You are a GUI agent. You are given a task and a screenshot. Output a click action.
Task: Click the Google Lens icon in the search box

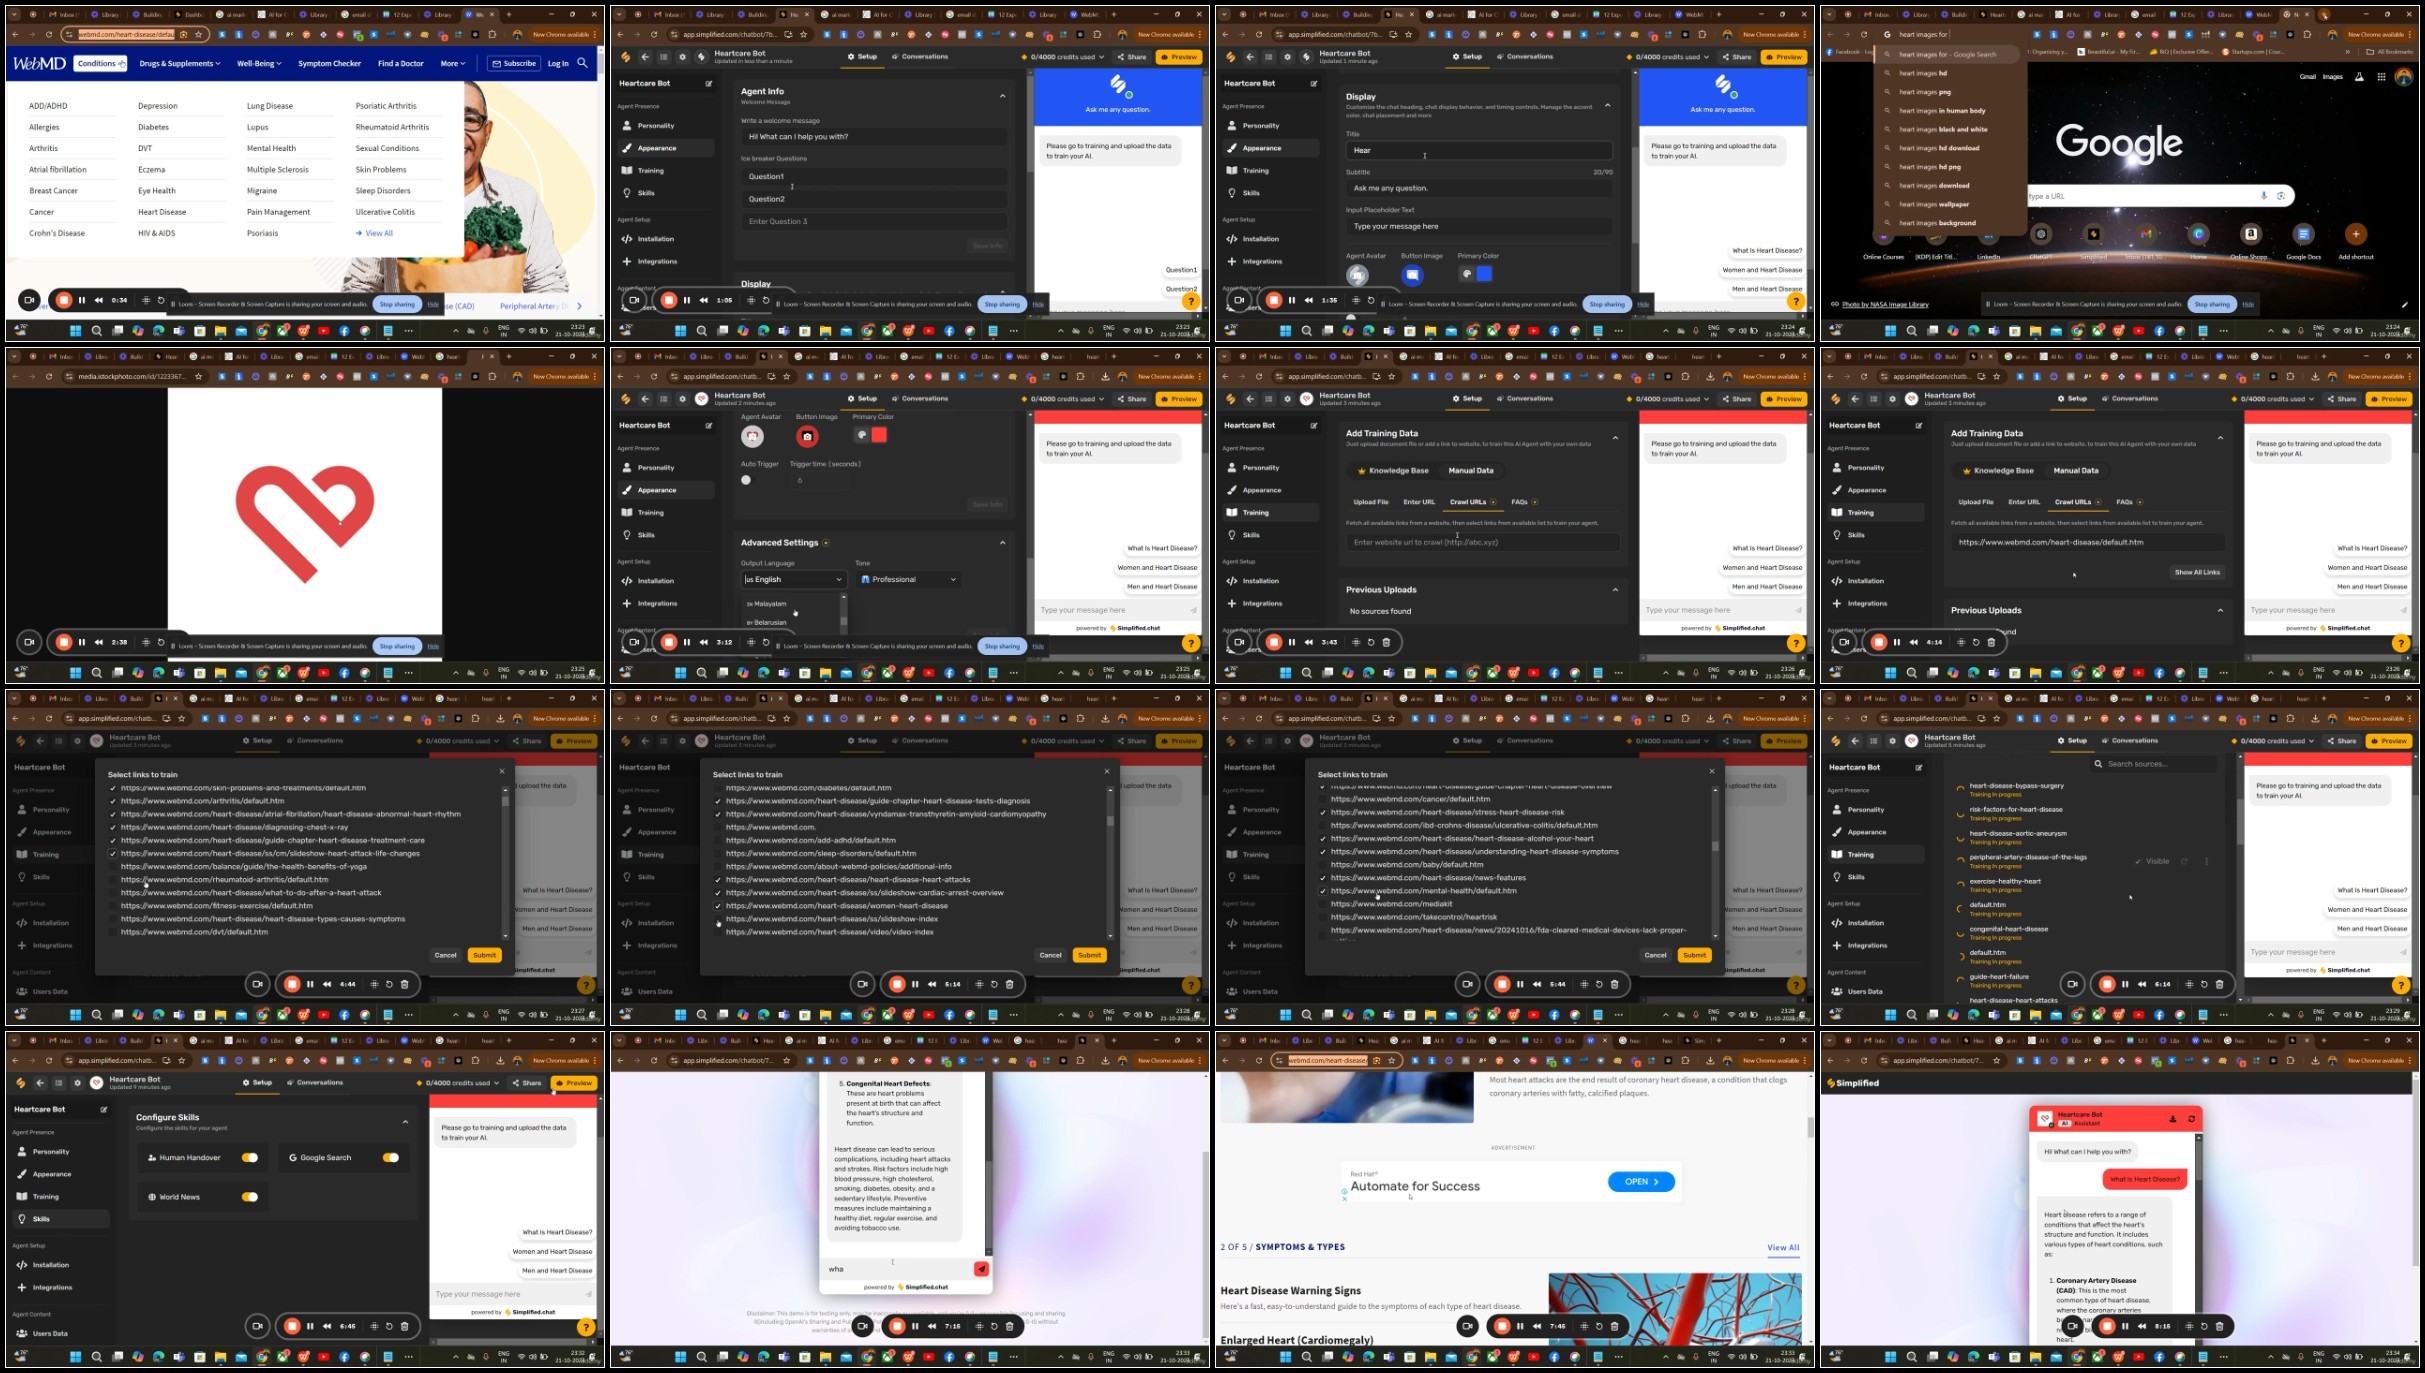tap(2281, 196)
